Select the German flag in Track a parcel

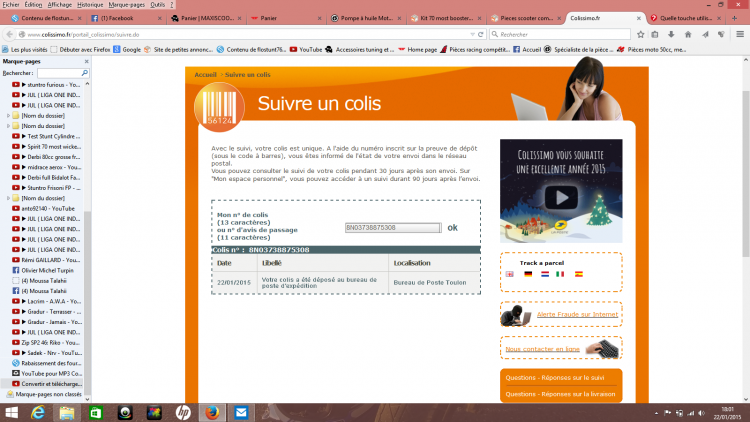[528, 274]
